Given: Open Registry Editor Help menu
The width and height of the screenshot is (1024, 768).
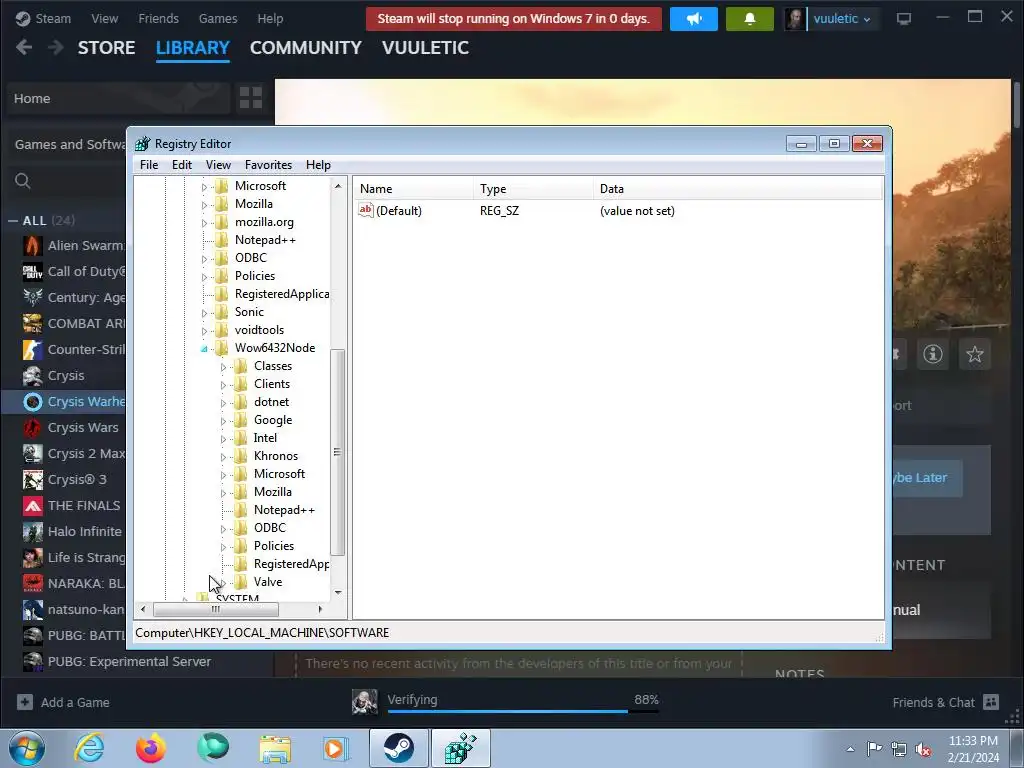Looking at the screenshot, I should tap(318, 165).
